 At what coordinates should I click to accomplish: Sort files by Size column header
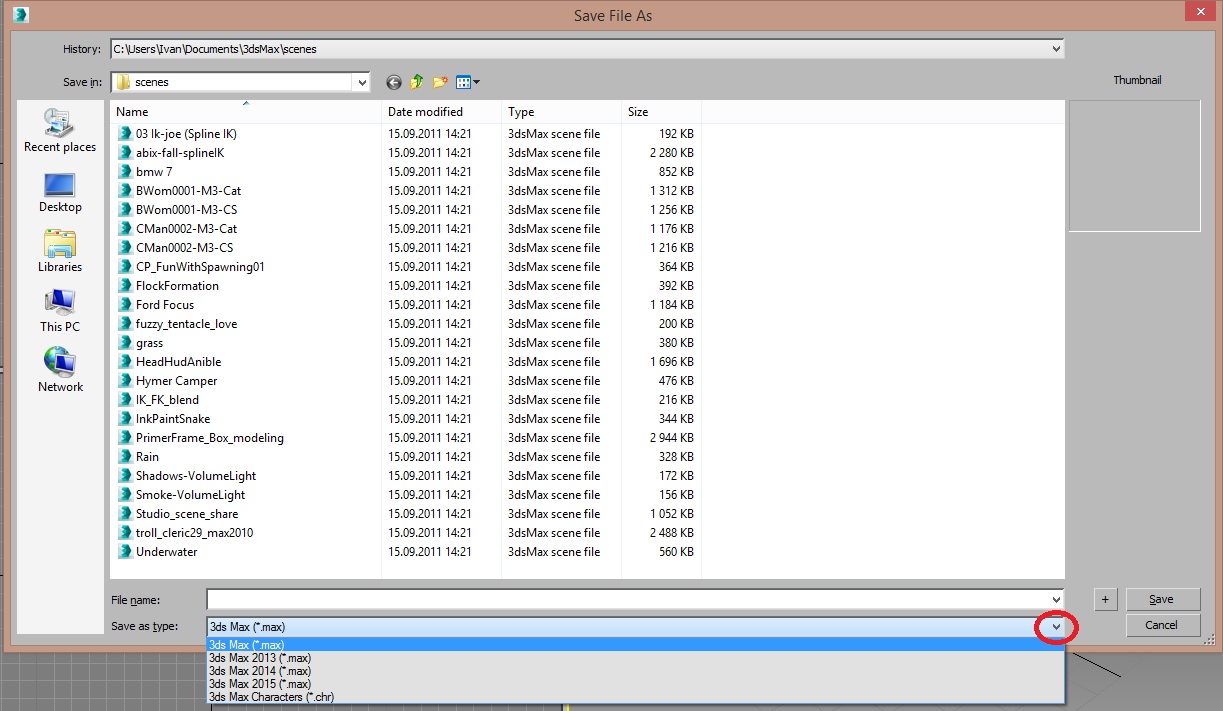pyautogui.click(x=661, y=112)
